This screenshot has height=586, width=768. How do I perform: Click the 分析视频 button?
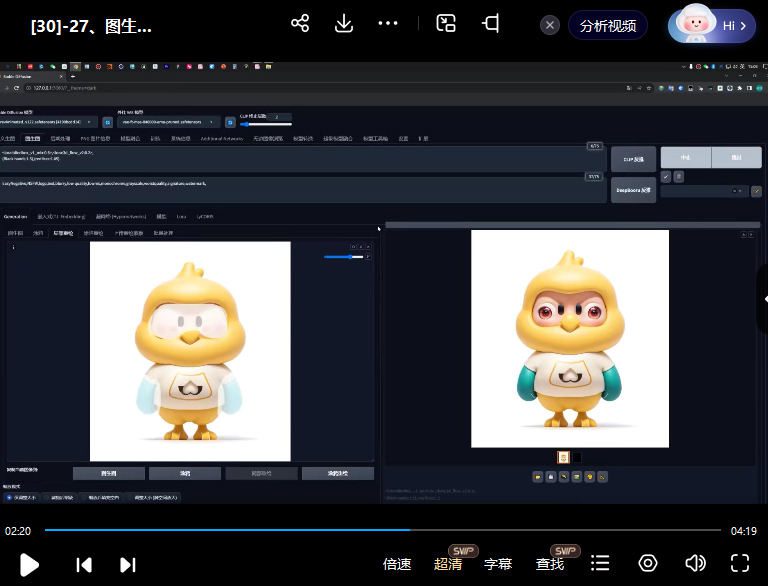coord(608,26)
